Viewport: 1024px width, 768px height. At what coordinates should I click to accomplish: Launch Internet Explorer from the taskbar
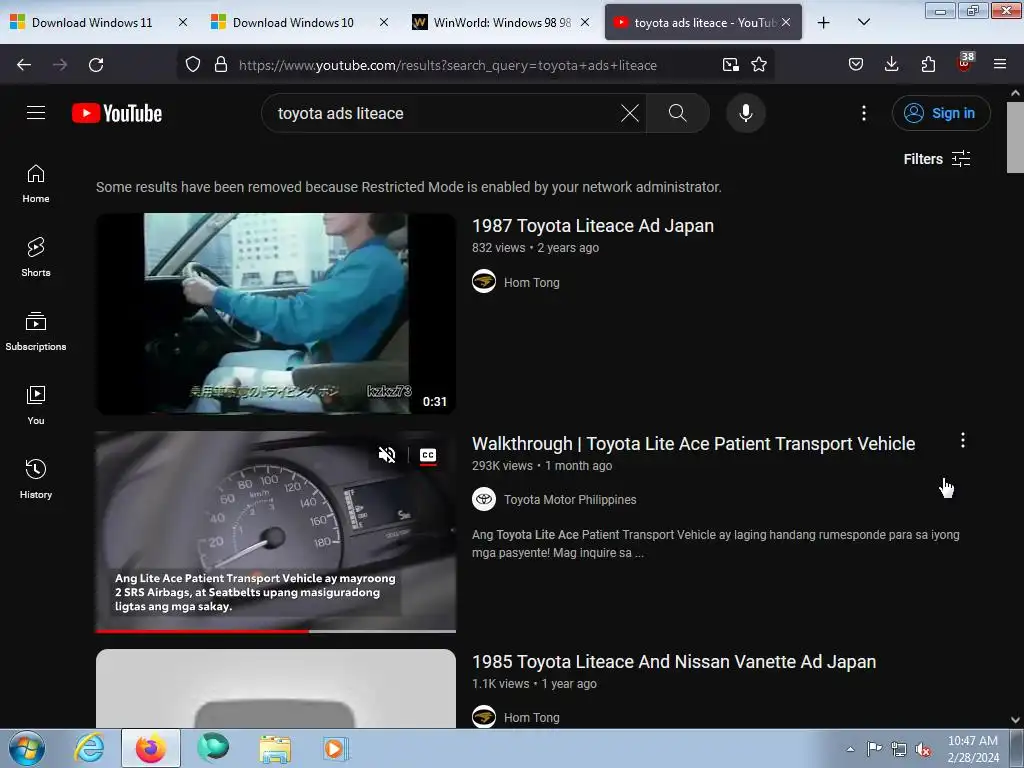click(89, 748)
